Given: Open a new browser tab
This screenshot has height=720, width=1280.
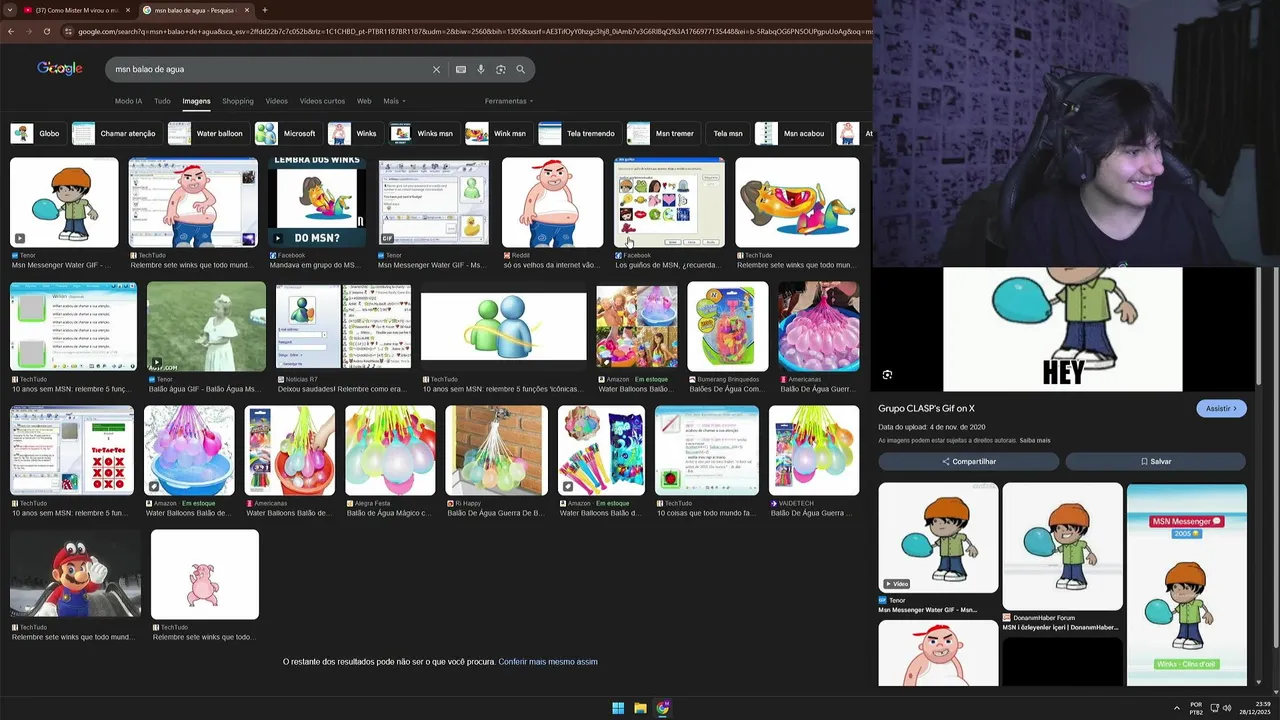Looking at the screenshot, I should click(264, 10).
